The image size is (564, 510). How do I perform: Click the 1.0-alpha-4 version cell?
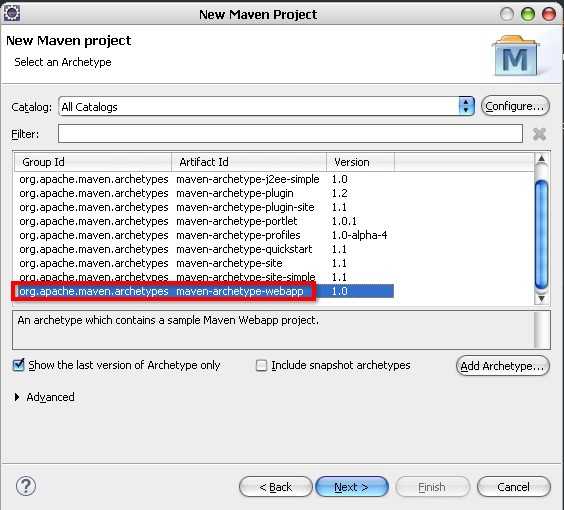point(359,235)
